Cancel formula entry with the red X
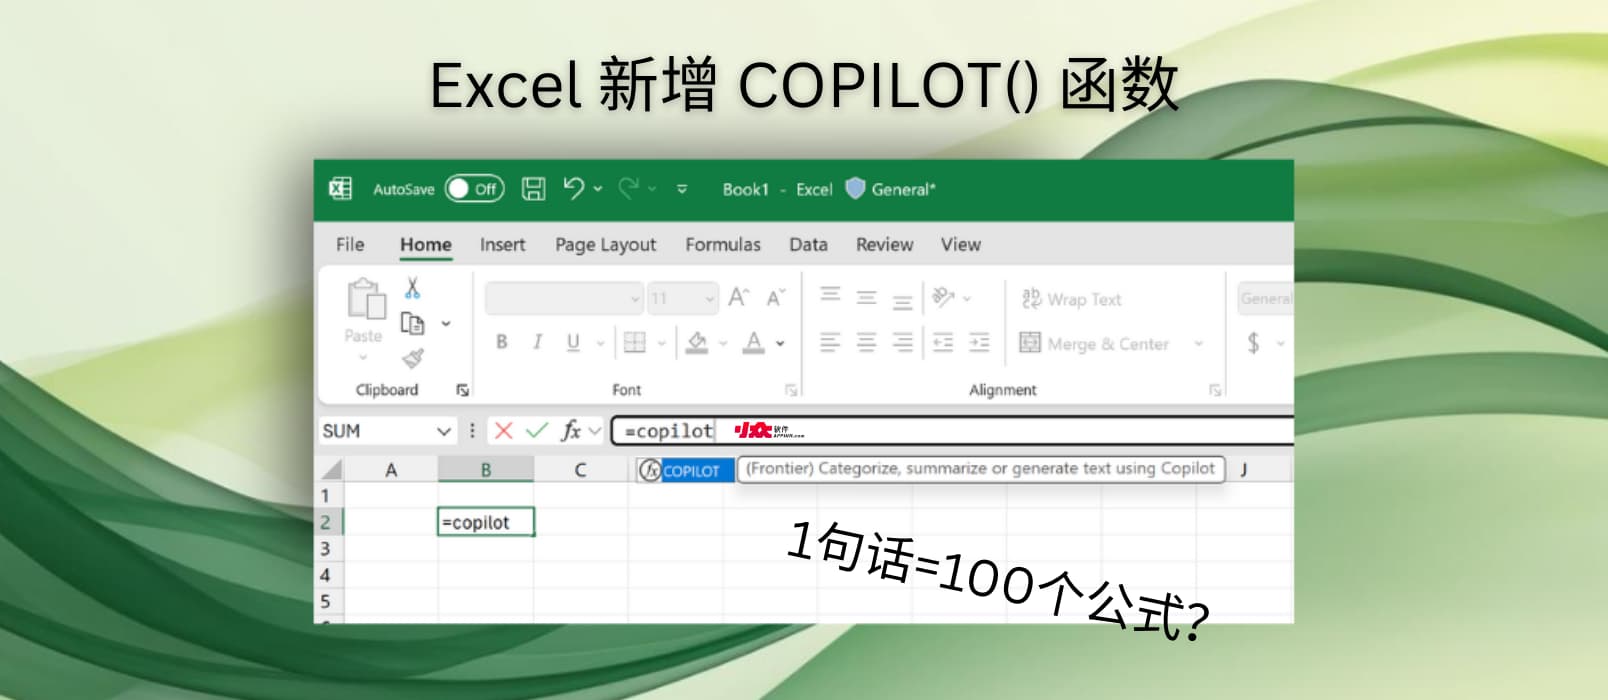1608x700 pixels. [x=503, y=431]
